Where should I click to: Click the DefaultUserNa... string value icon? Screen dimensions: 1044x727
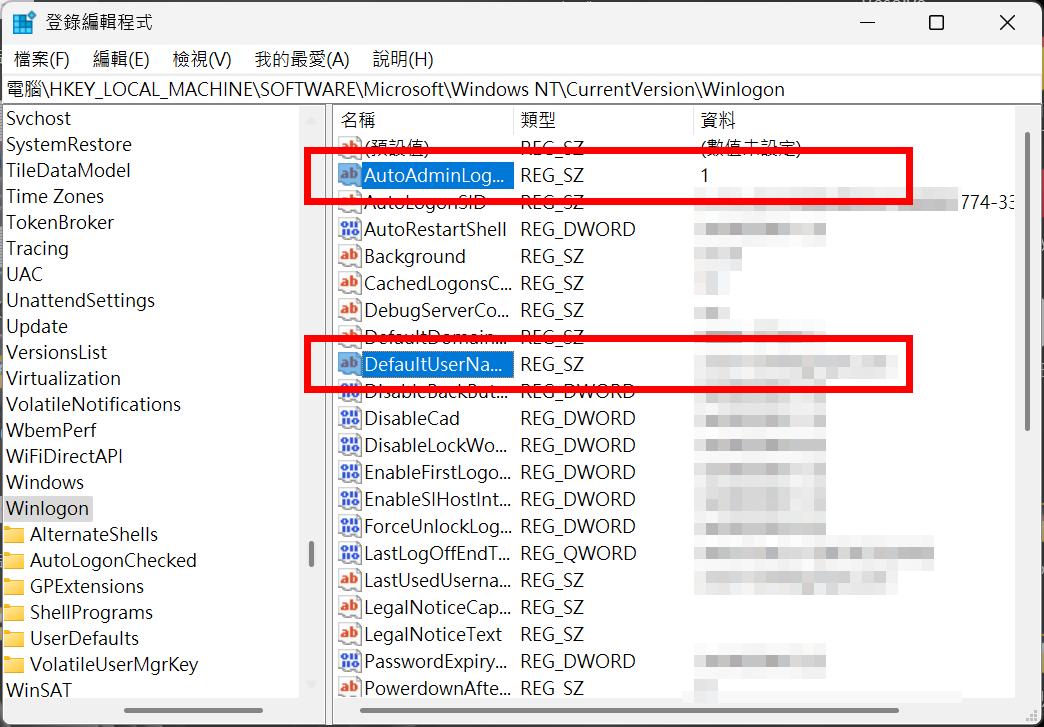click(350, 364)
